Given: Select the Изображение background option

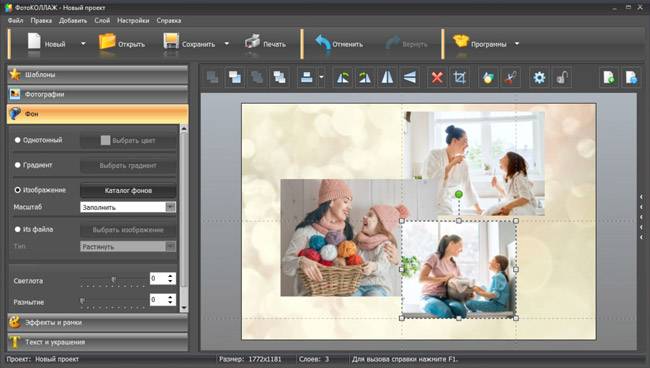Looking at the screenshot, I should [x=17, y=190].
